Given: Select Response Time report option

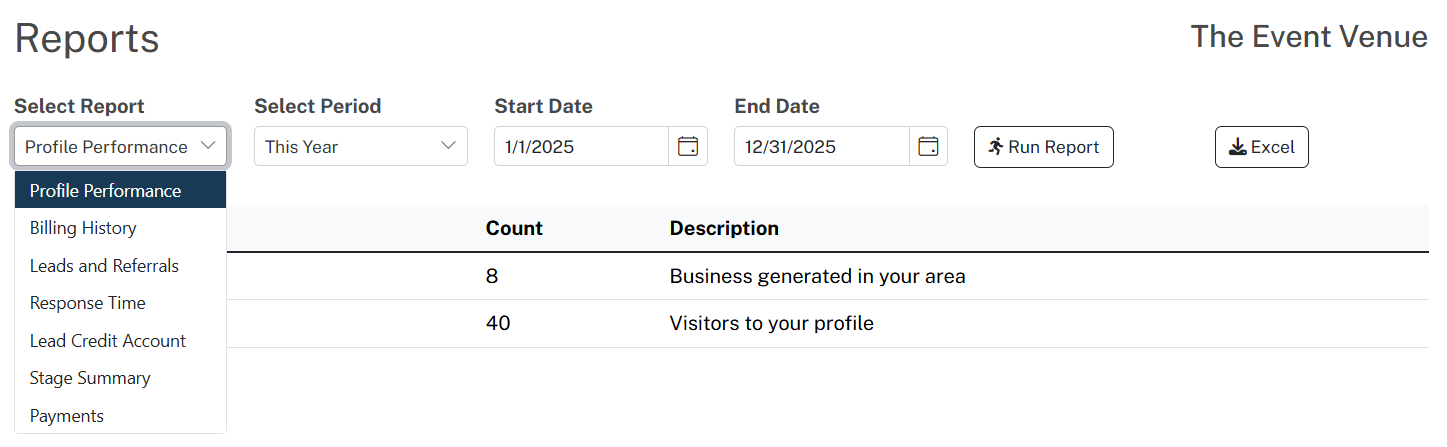Looking at the screenshot, I should tap(121, 303).
